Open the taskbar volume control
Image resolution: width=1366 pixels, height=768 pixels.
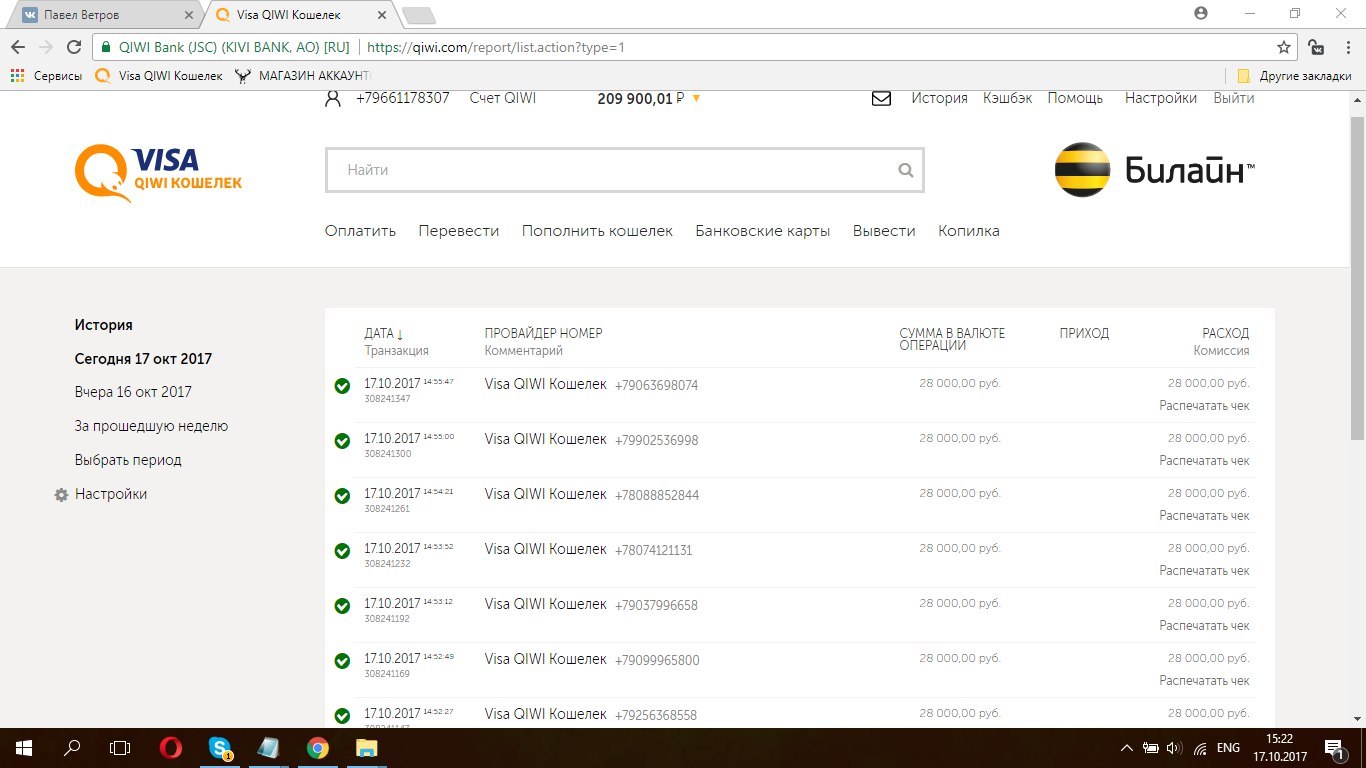point(1175,748)
